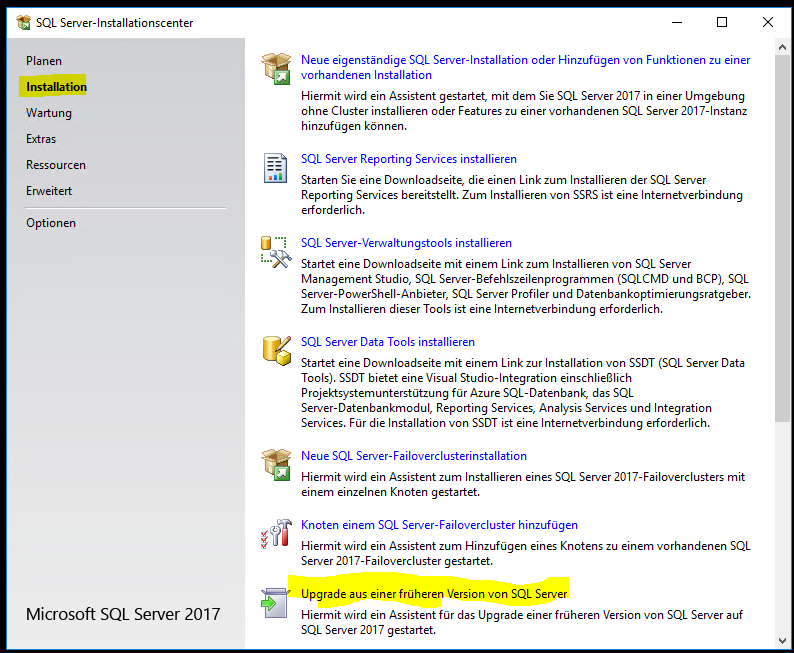This screenshot has width=794, height=653.
Task: Select the Installation section
Action: pos(56,87)
